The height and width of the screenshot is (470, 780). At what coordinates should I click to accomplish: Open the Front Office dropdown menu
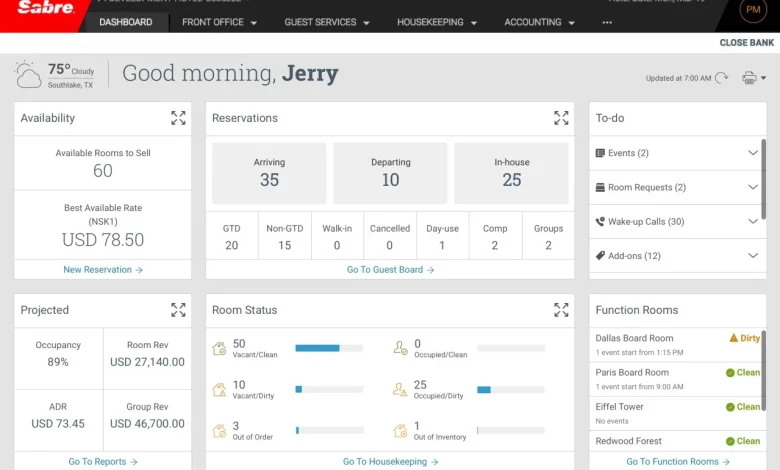(219, 22)
